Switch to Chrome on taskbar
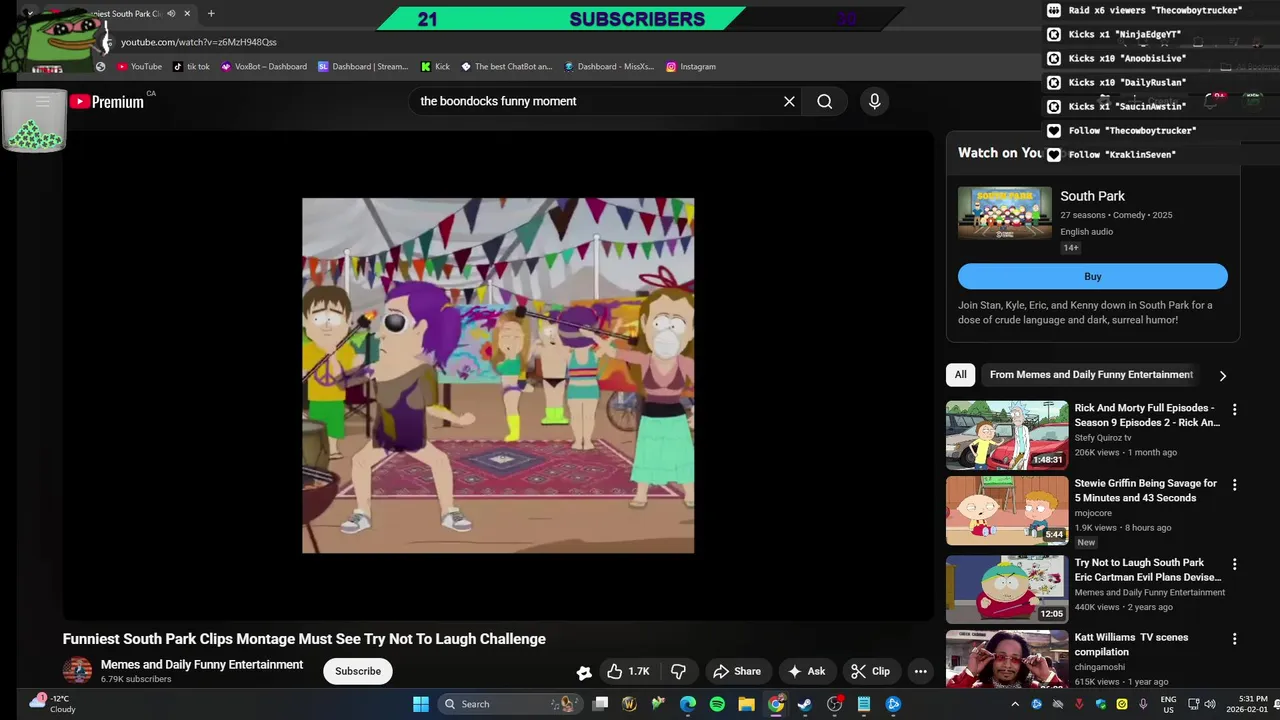The width and height of the screenshot is (1280, 720). click(x=776, y=704)
